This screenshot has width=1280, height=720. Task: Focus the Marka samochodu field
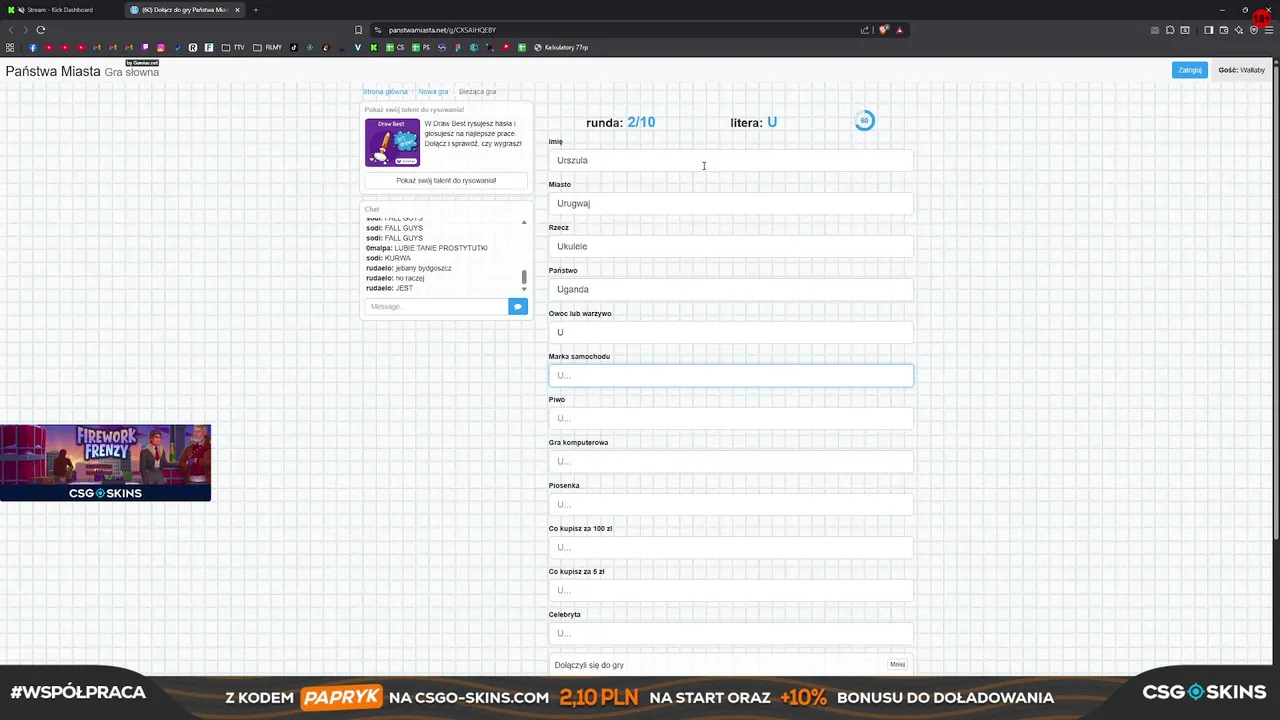pyautogui.click(x=731, y=375)
